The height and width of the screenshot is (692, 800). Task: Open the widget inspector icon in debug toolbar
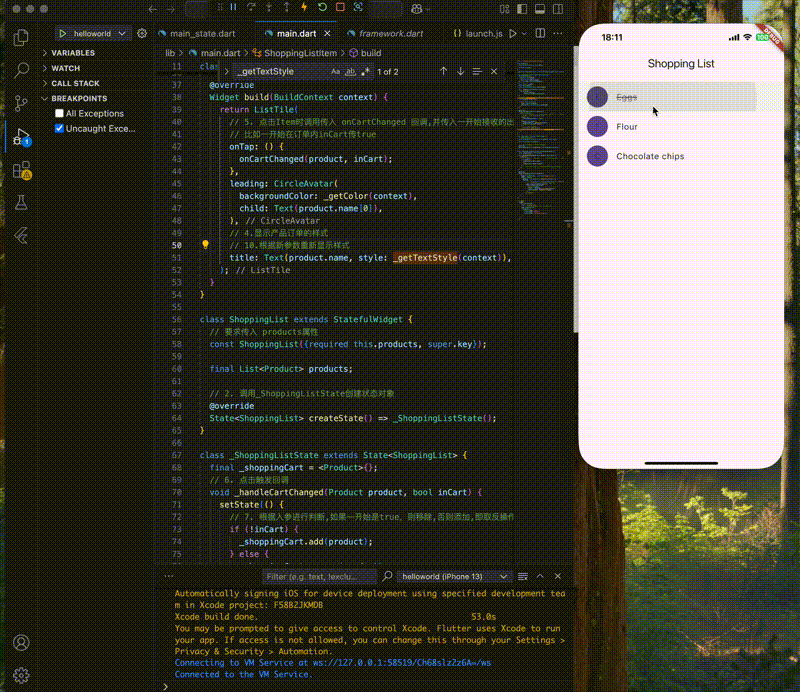tap(358, 7)
